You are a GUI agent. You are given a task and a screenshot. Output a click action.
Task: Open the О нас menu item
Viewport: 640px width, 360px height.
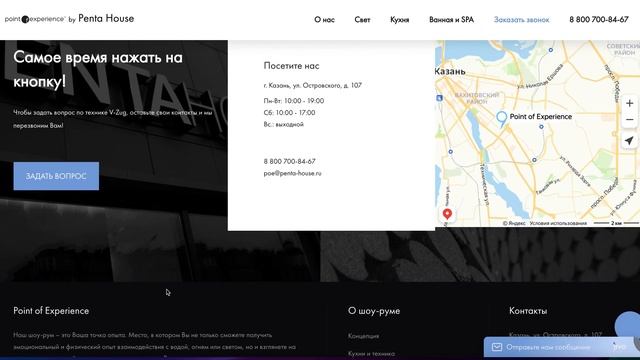point(324,20)
